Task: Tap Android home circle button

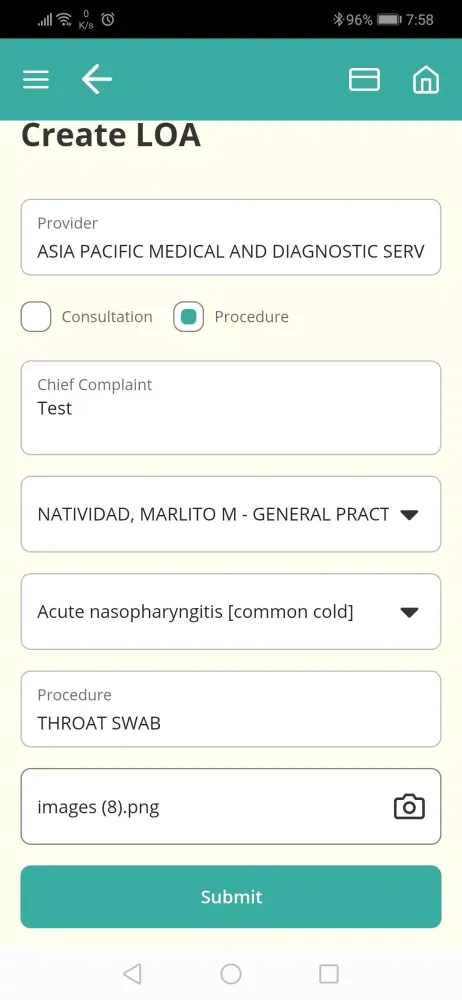Action: tap(231, 974)
